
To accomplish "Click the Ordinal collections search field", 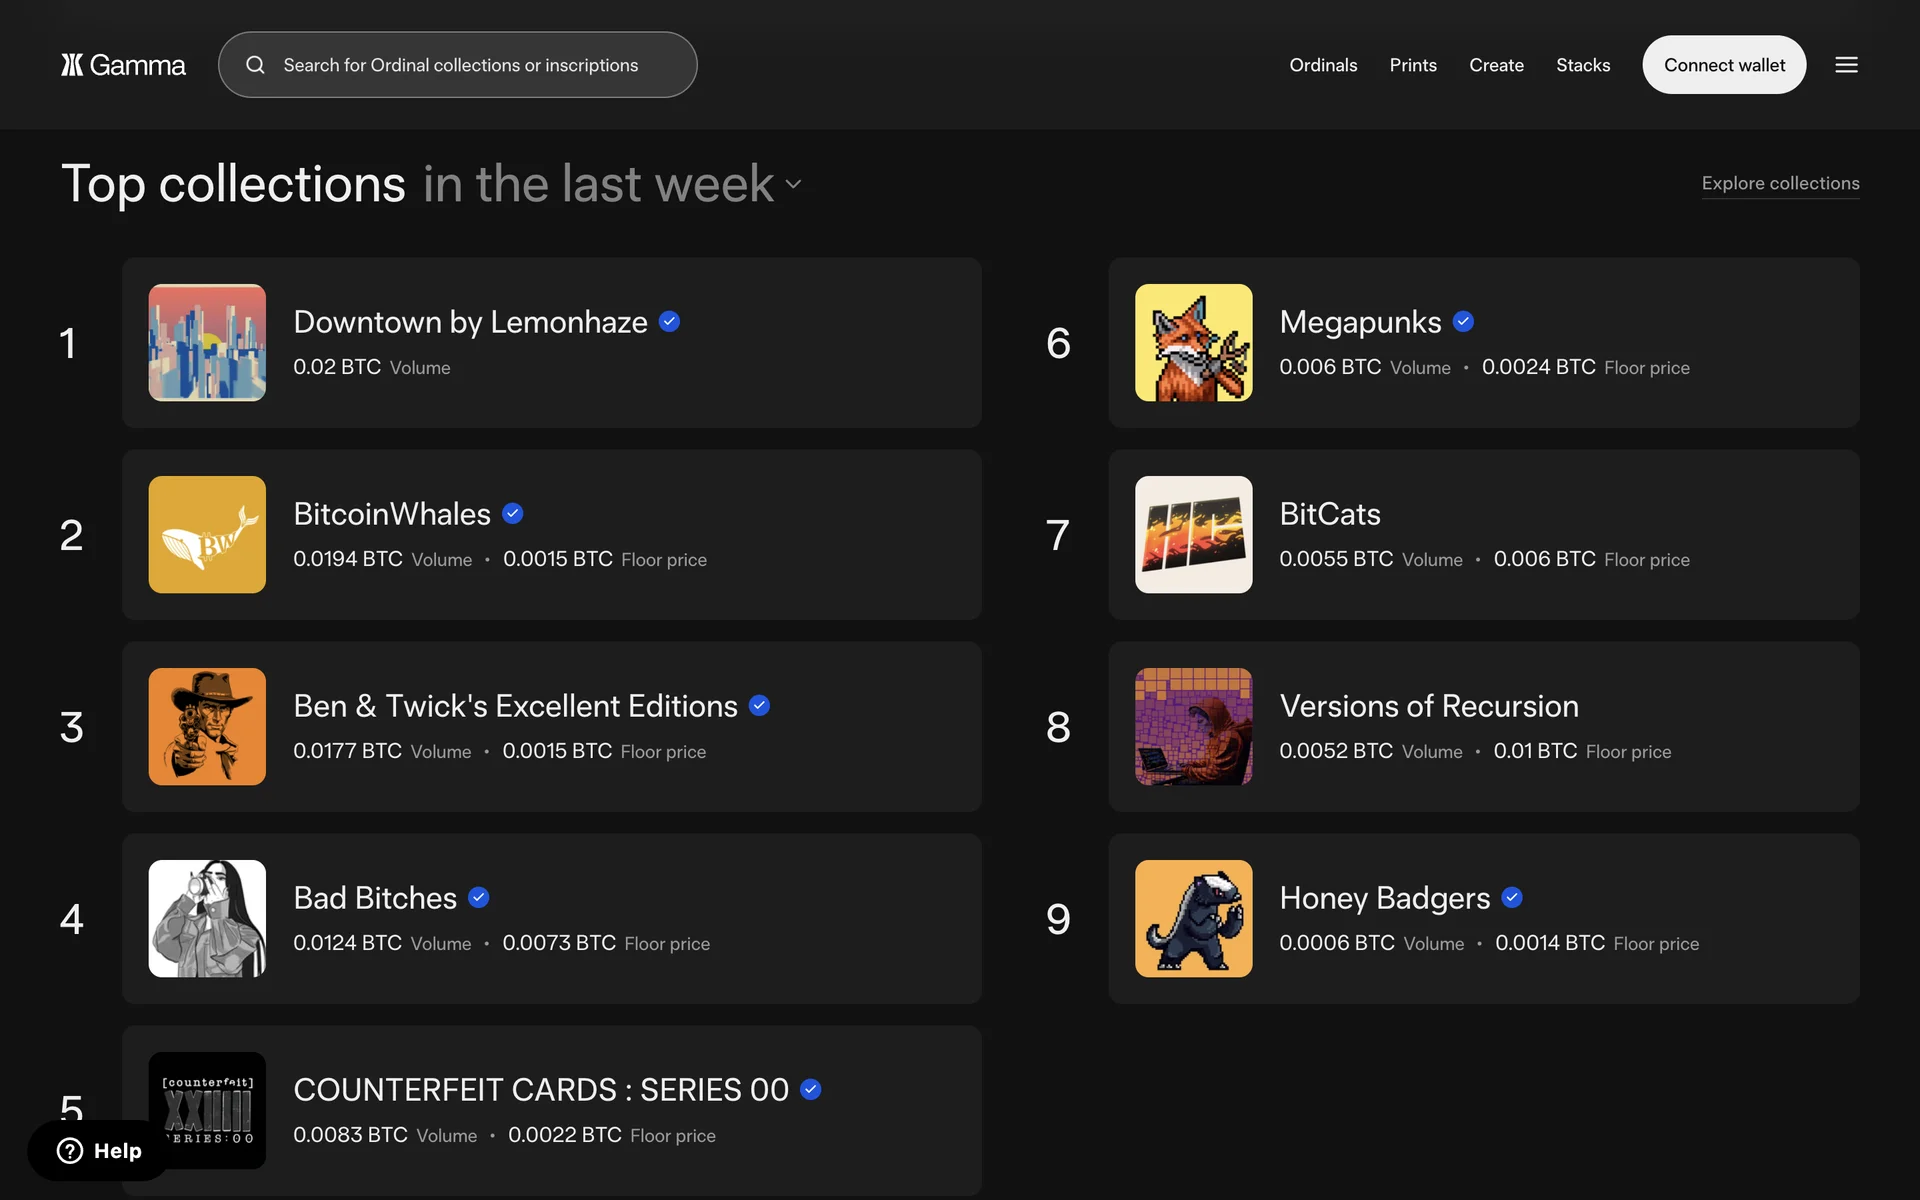I will coord(460,65).
